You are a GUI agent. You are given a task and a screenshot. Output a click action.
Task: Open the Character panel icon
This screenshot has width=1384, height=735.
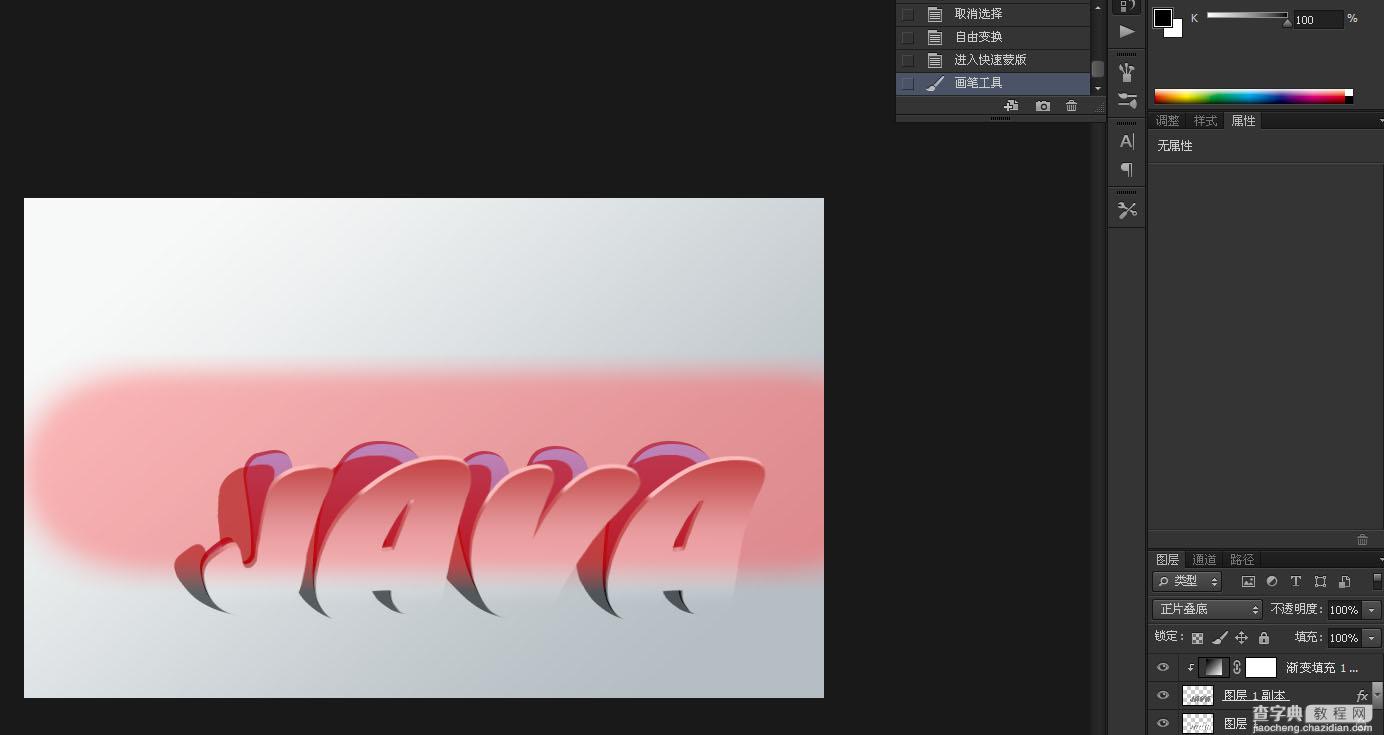click(1127, 141)
